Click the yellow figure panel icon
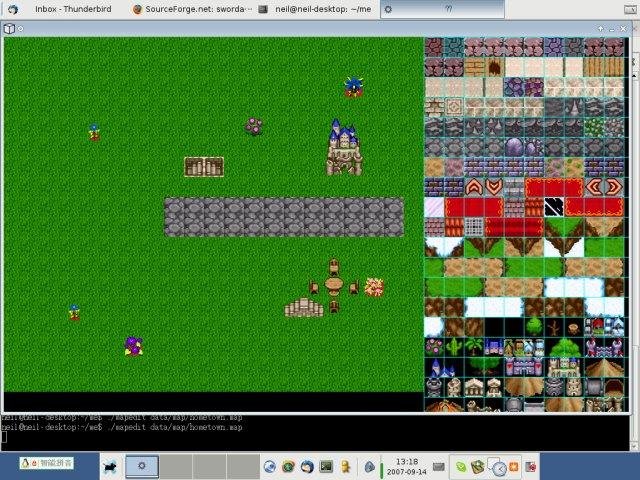Image resolution: width=640 pixels, height=480 pixels. coord(346,466)
